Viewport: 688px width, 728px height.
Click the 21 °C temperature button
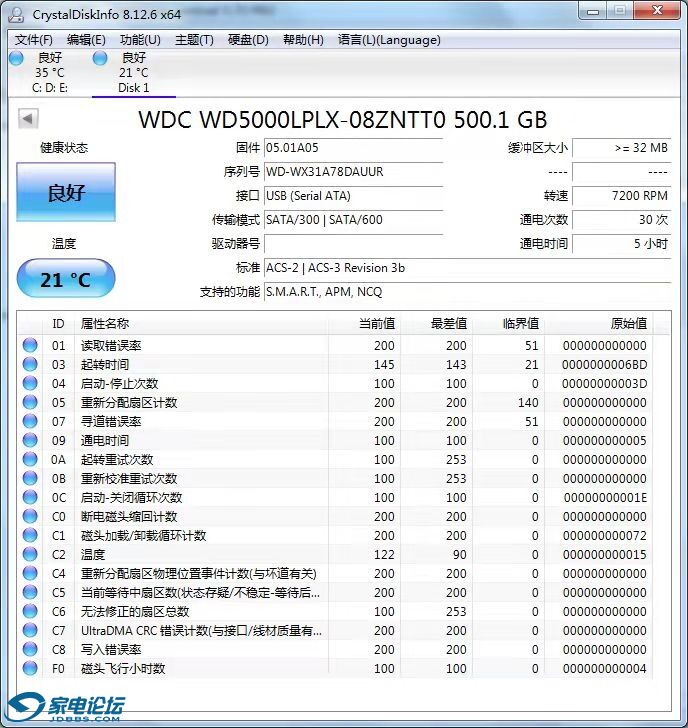(66, 279)
